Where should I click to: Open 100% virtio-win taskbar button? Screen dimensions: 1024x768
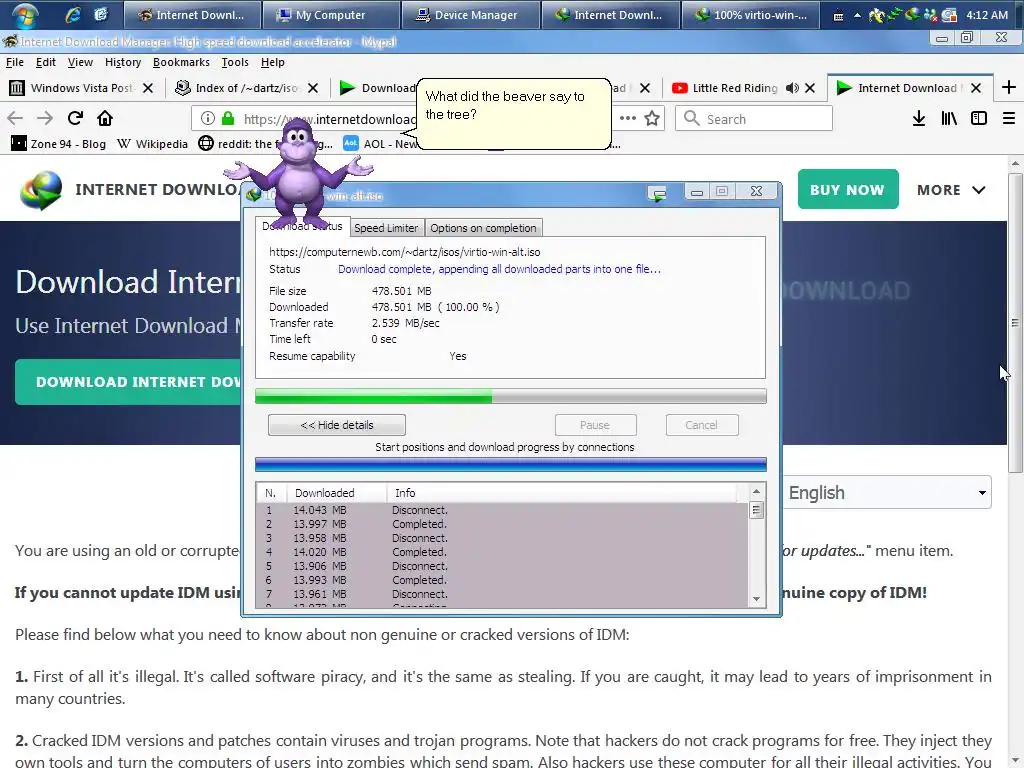[x=750, y=14]
